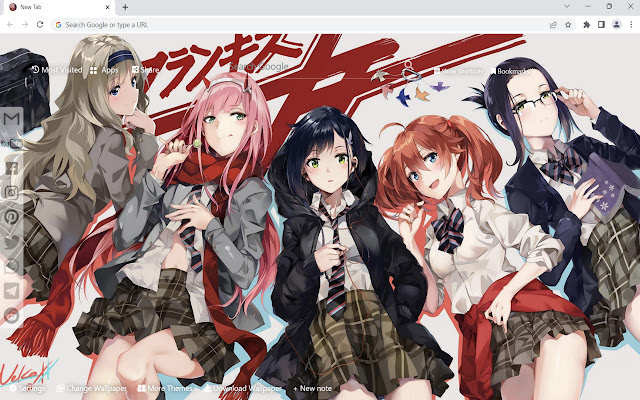Open the Most Visited sites list
The width and height of the screenshot is (640, 400).
pos(57,70)
